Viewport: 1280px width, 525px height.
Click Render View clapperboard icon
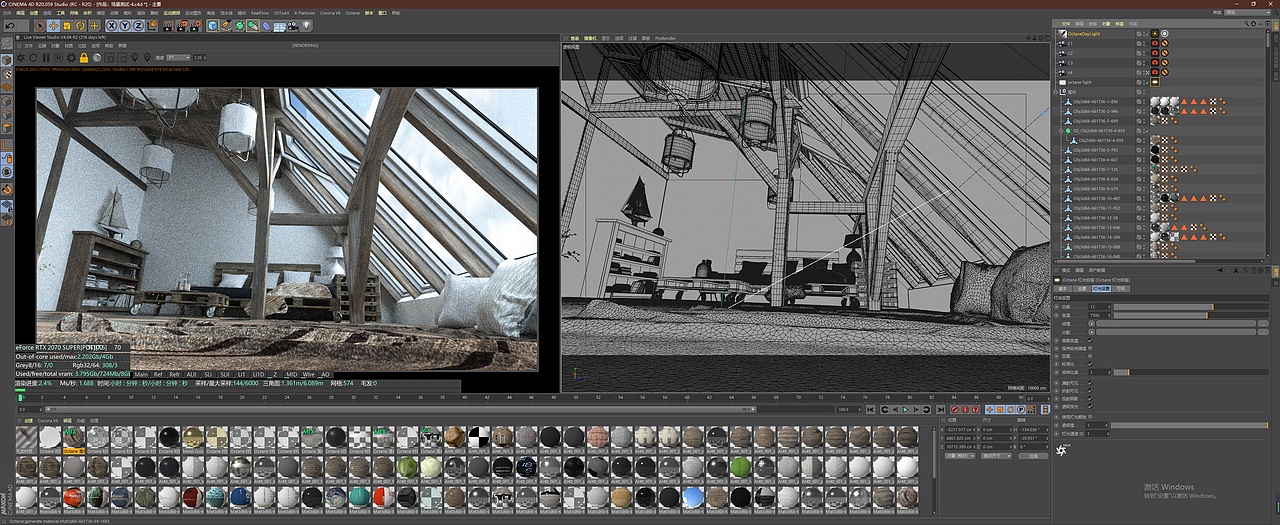169,25
